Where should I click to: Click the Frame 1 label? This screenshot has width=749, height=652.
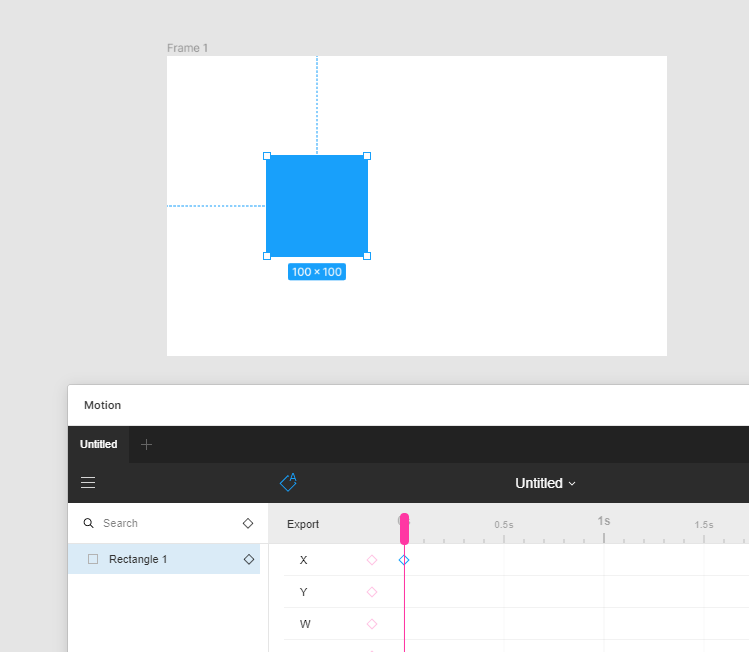point(187,48)
